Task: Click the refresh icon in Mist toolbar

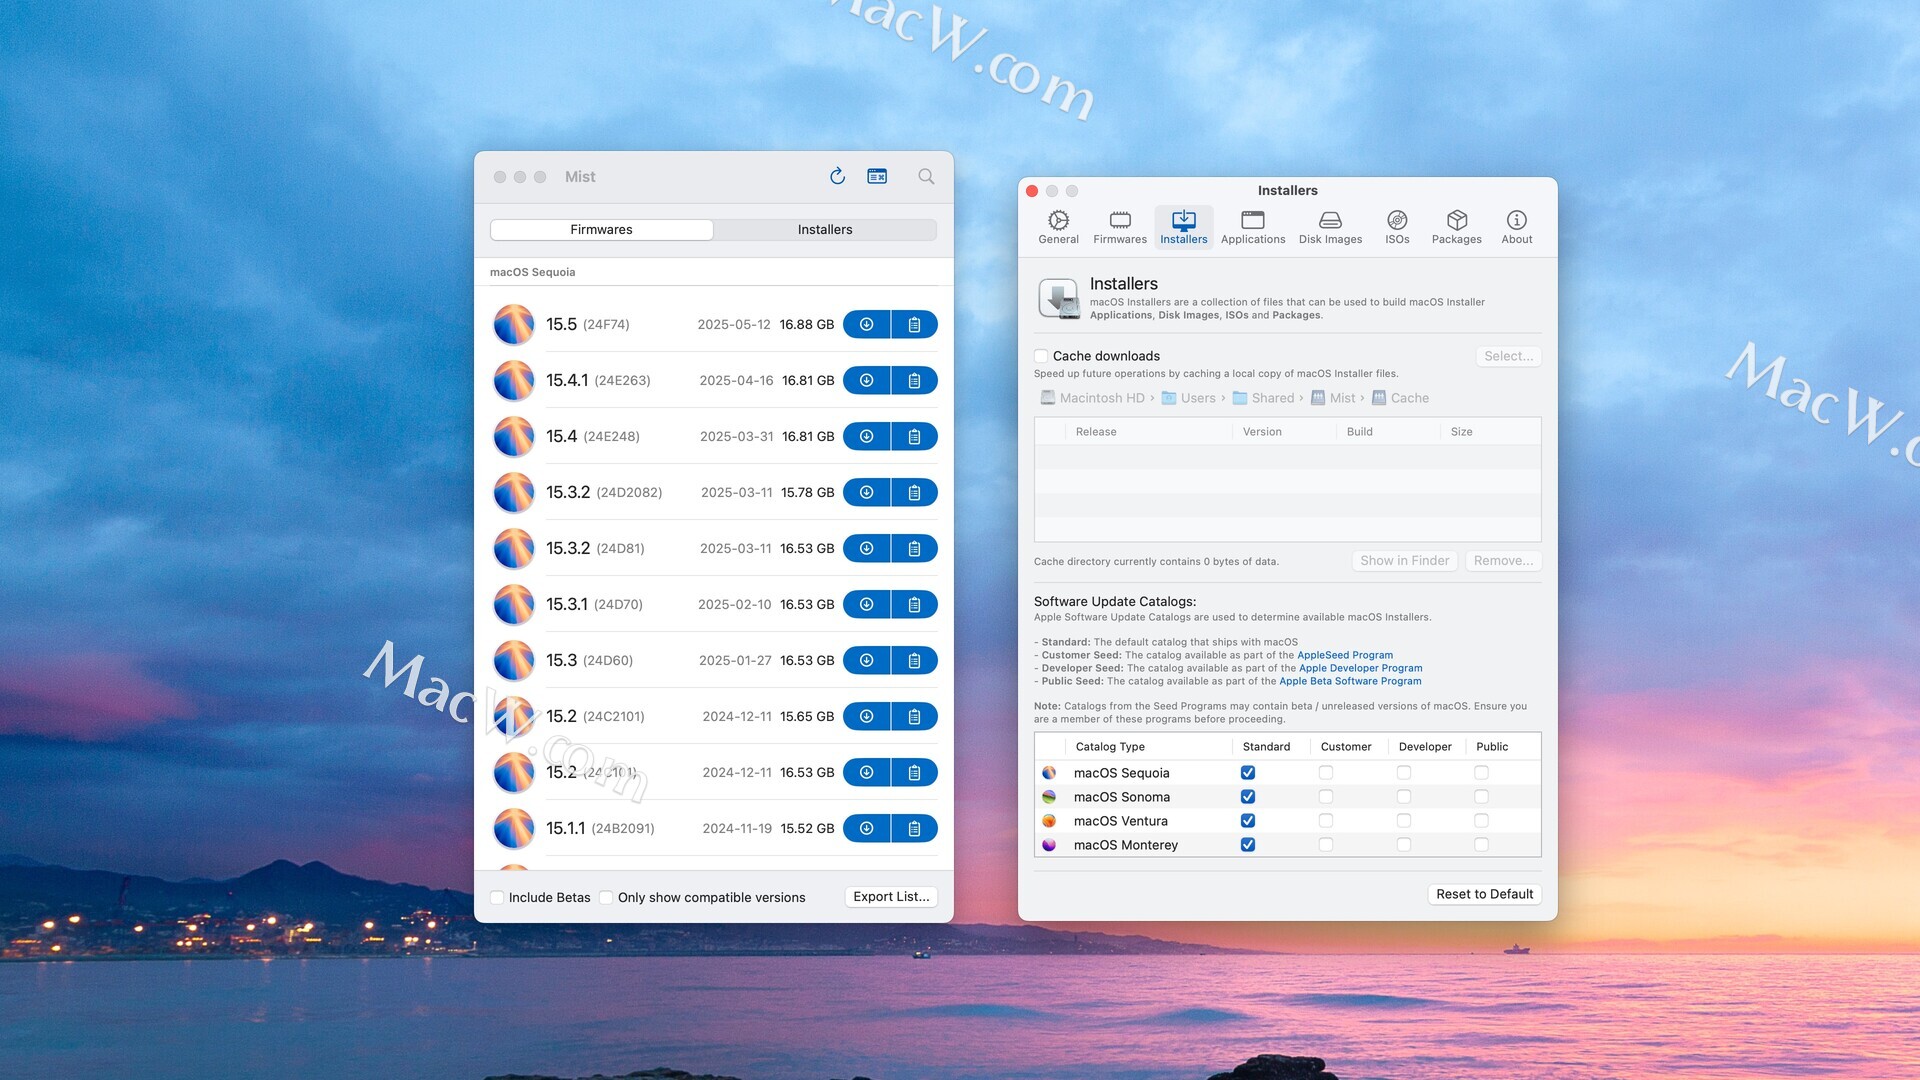Action: click(x=837, y=176)
